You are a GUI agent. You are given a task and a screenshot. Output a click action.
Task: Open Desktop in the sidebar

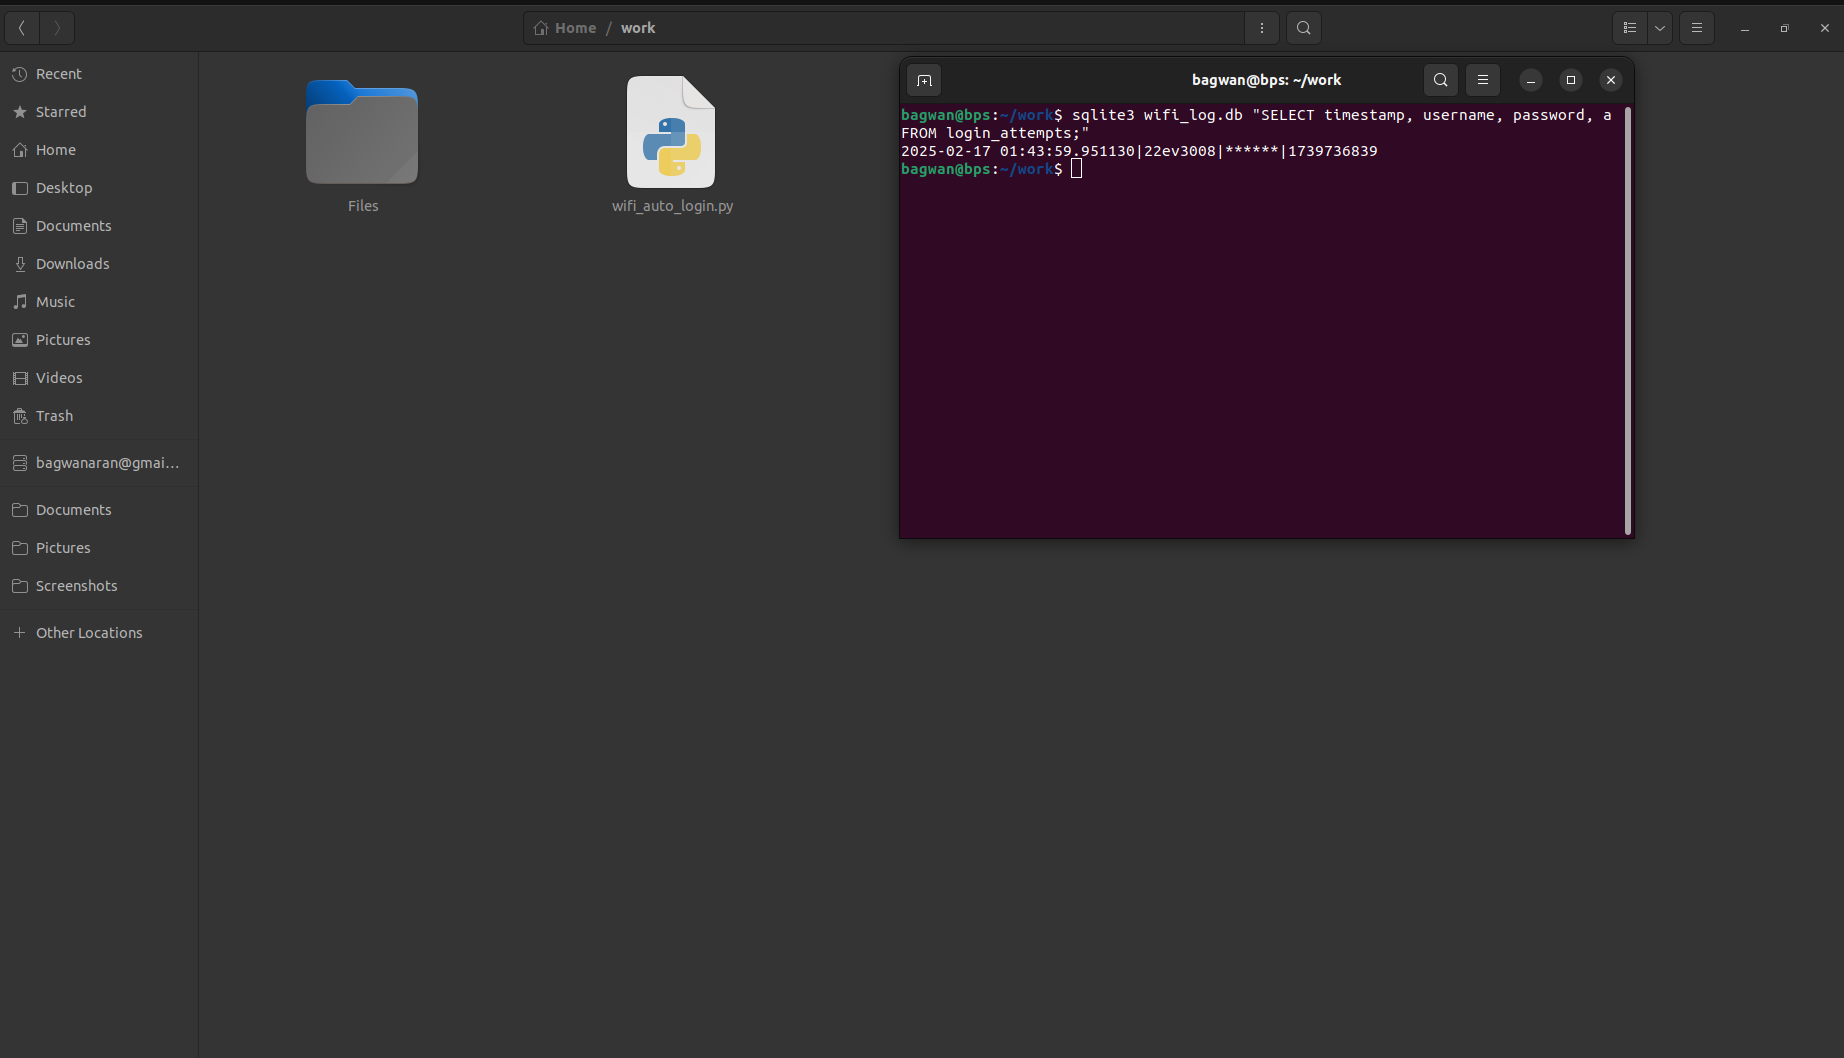(x=99, y=188)
